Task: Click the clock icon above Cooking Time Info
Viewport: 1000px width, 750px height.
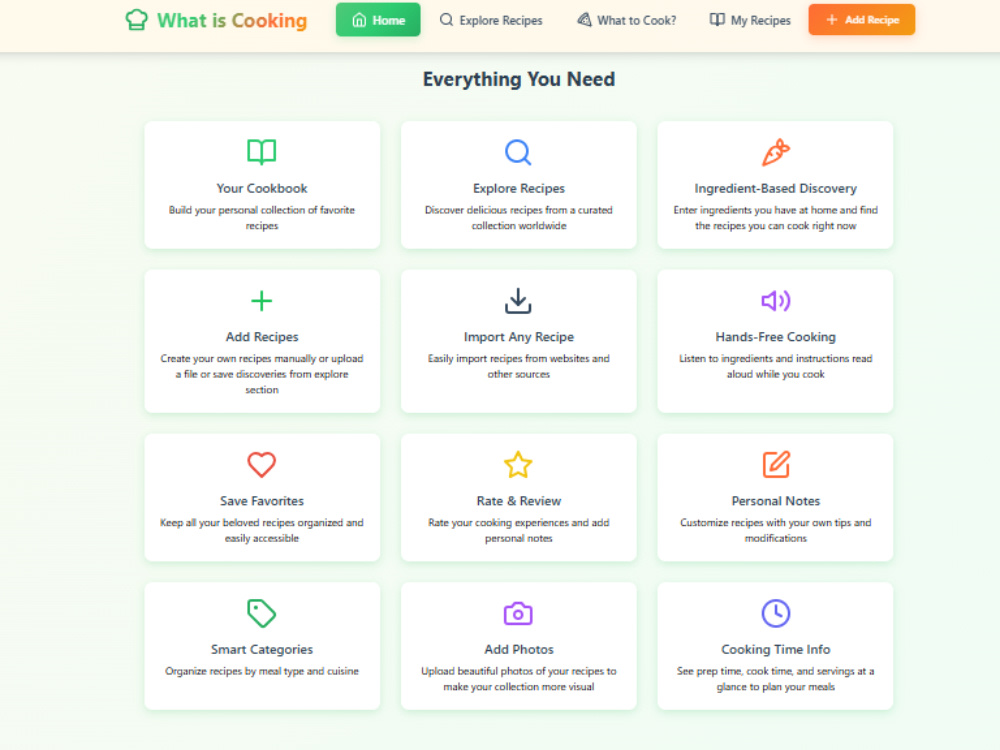Action: click(x=776, y=613)
